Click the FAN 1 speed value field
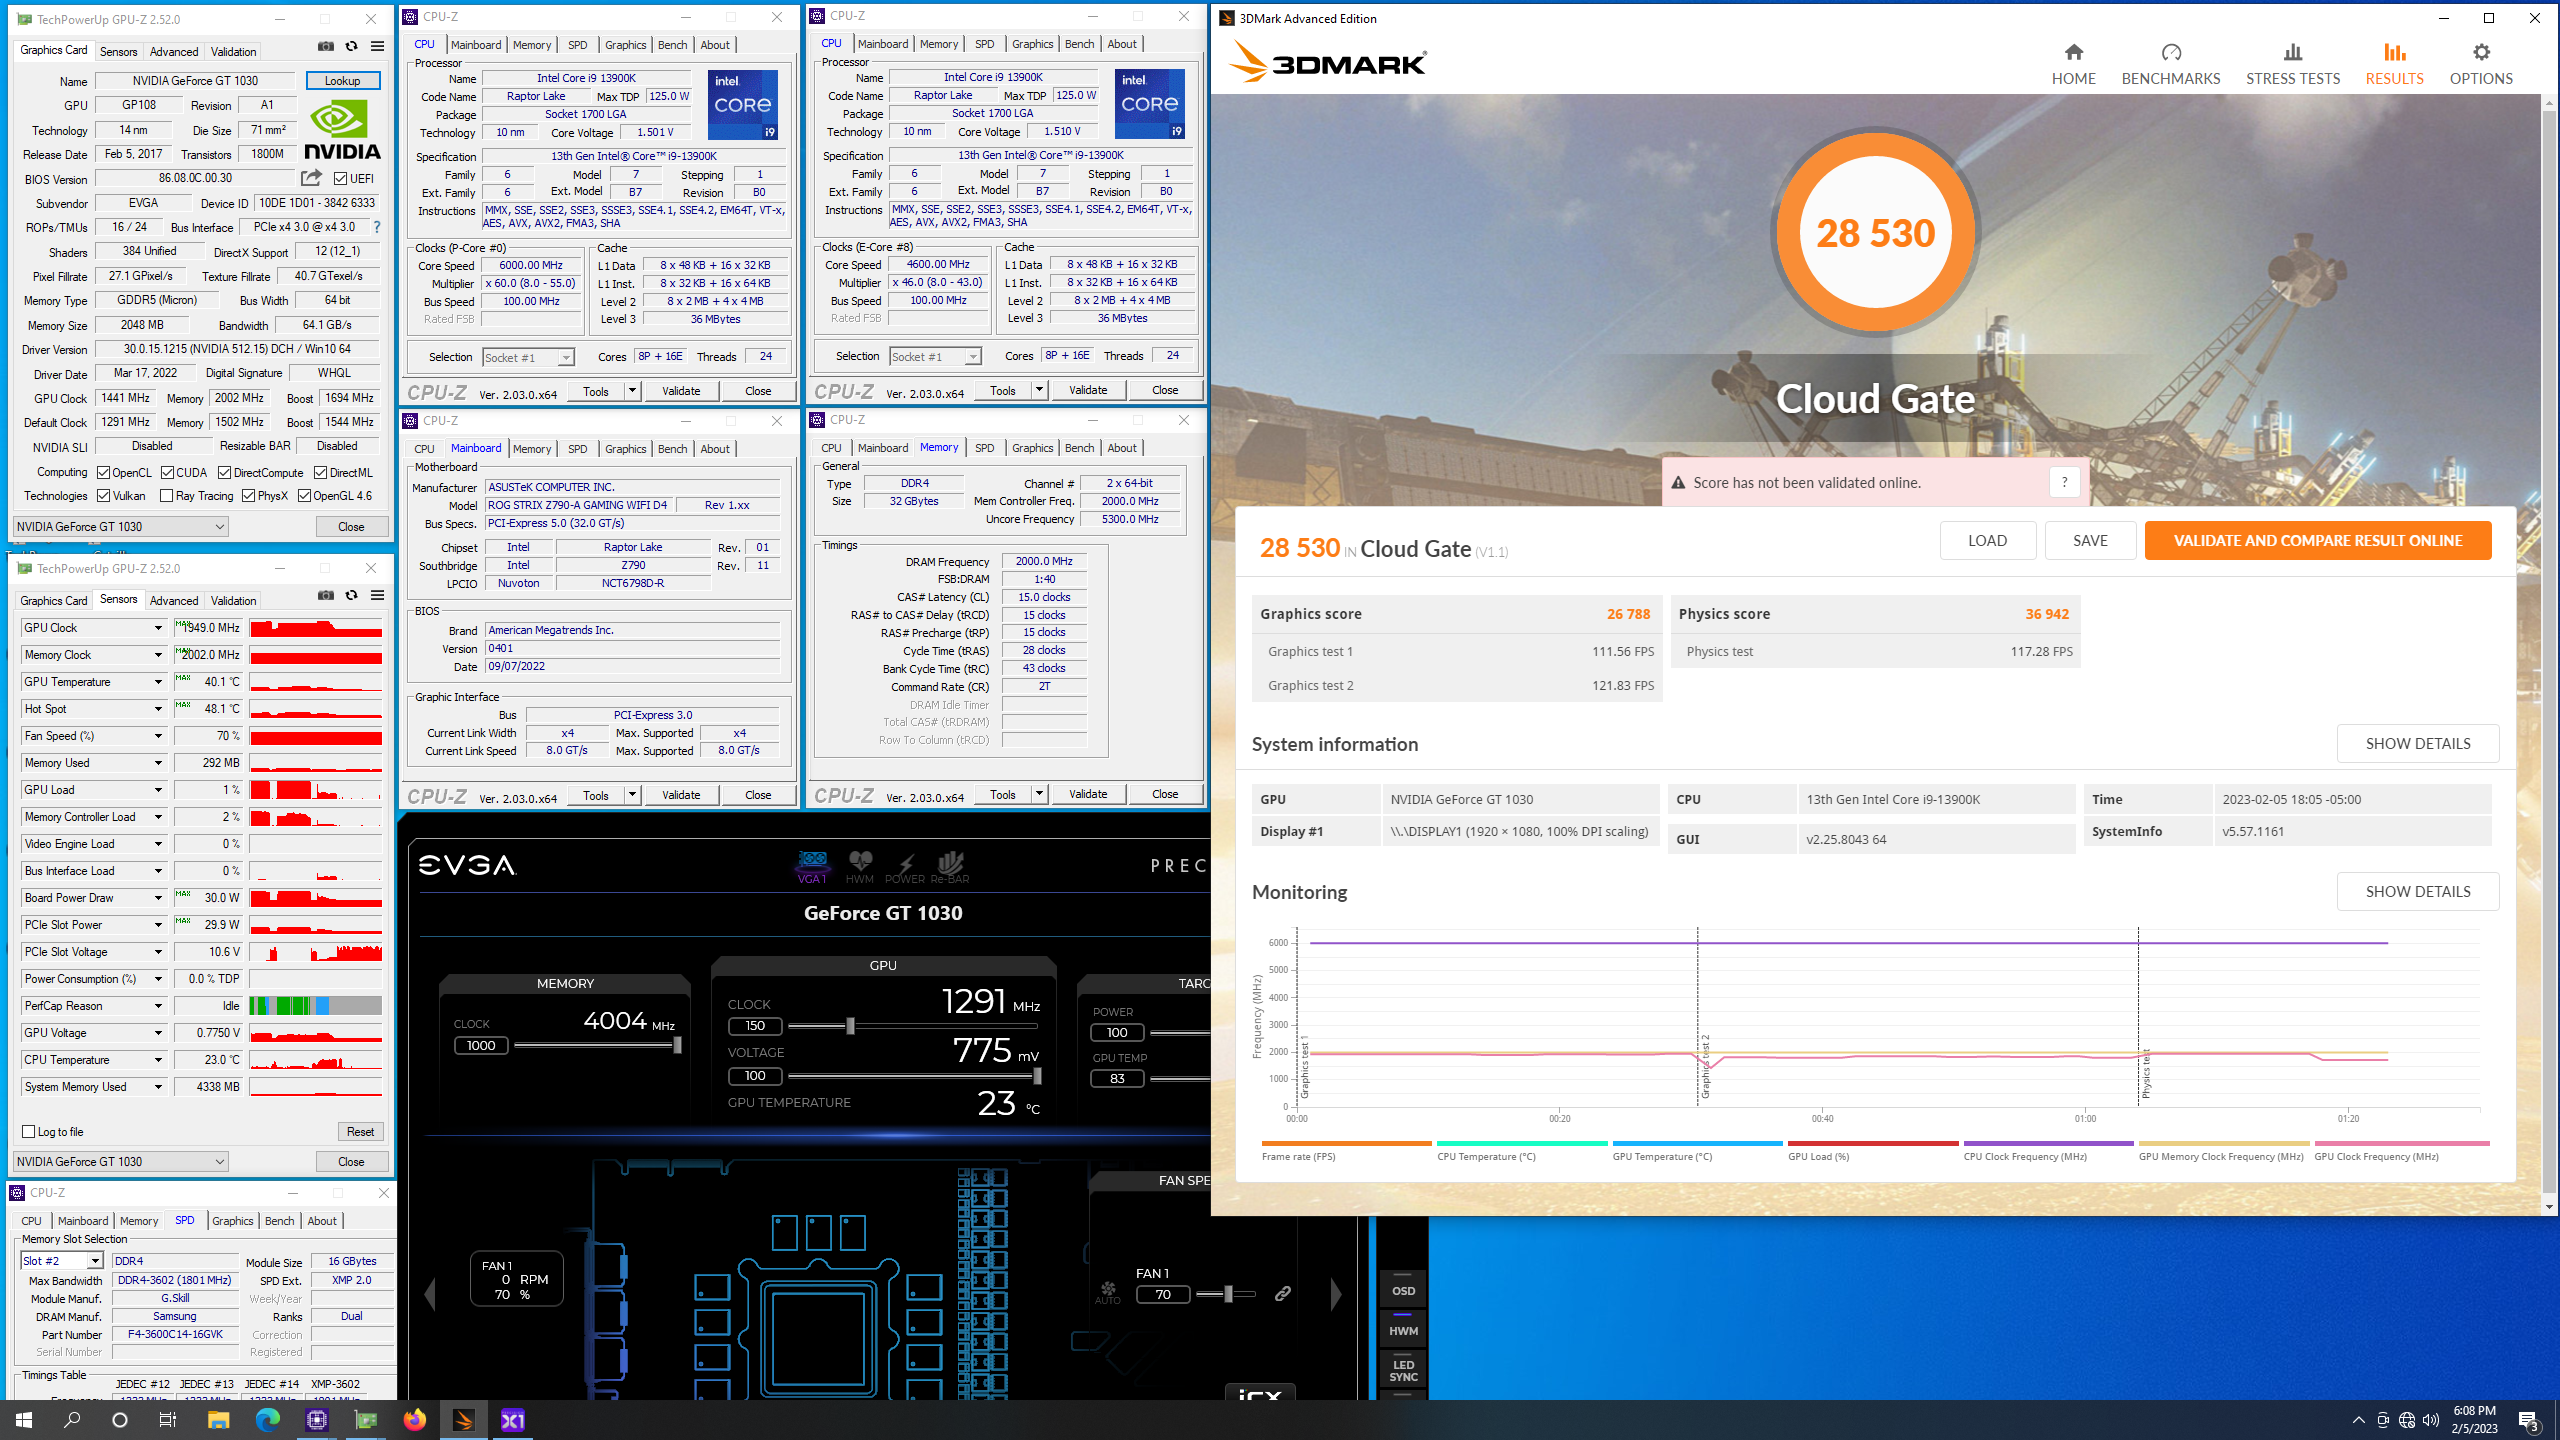The height and width of the screenshot is (1440, 2560). [1163, 1294]
